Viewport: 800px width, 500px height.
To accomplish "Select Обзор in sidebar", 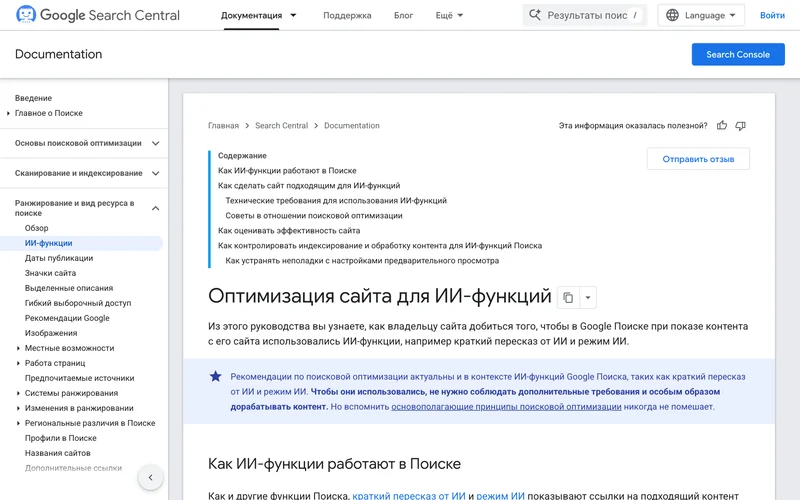I will coord(37,228).
